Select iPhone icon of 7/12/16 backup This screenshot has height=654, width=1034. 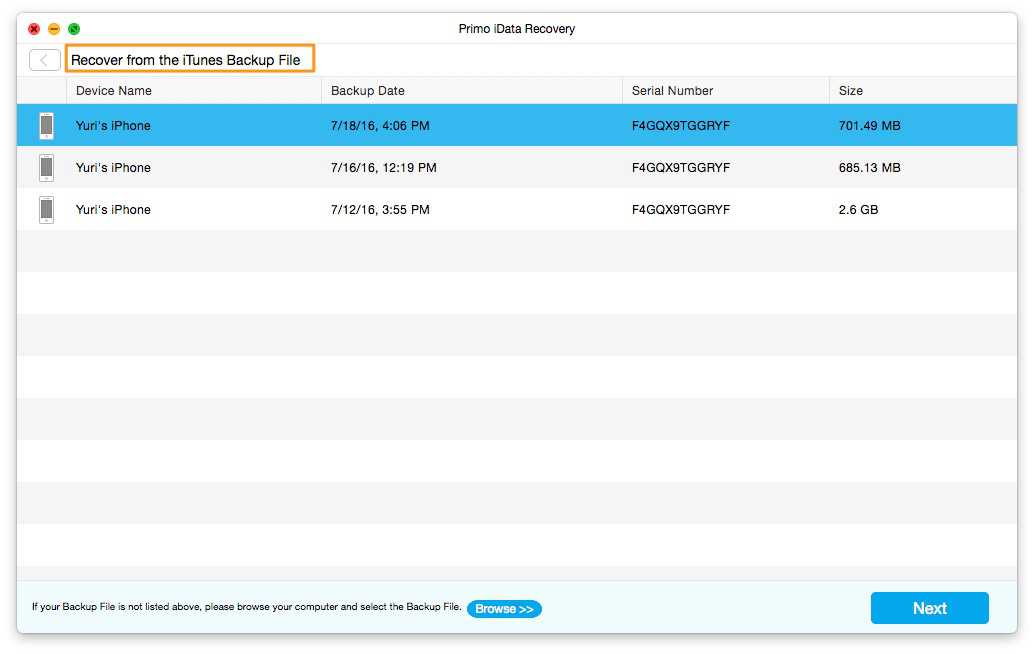coord(46,210)
